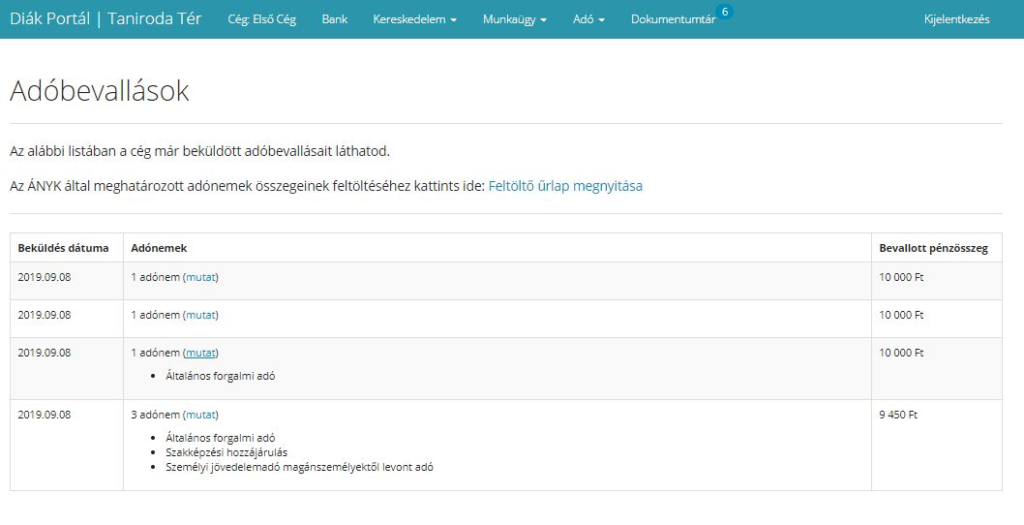Expand the Adó dropdown in navbar
The image size is (1024, 525).
[x=588, y=19]
